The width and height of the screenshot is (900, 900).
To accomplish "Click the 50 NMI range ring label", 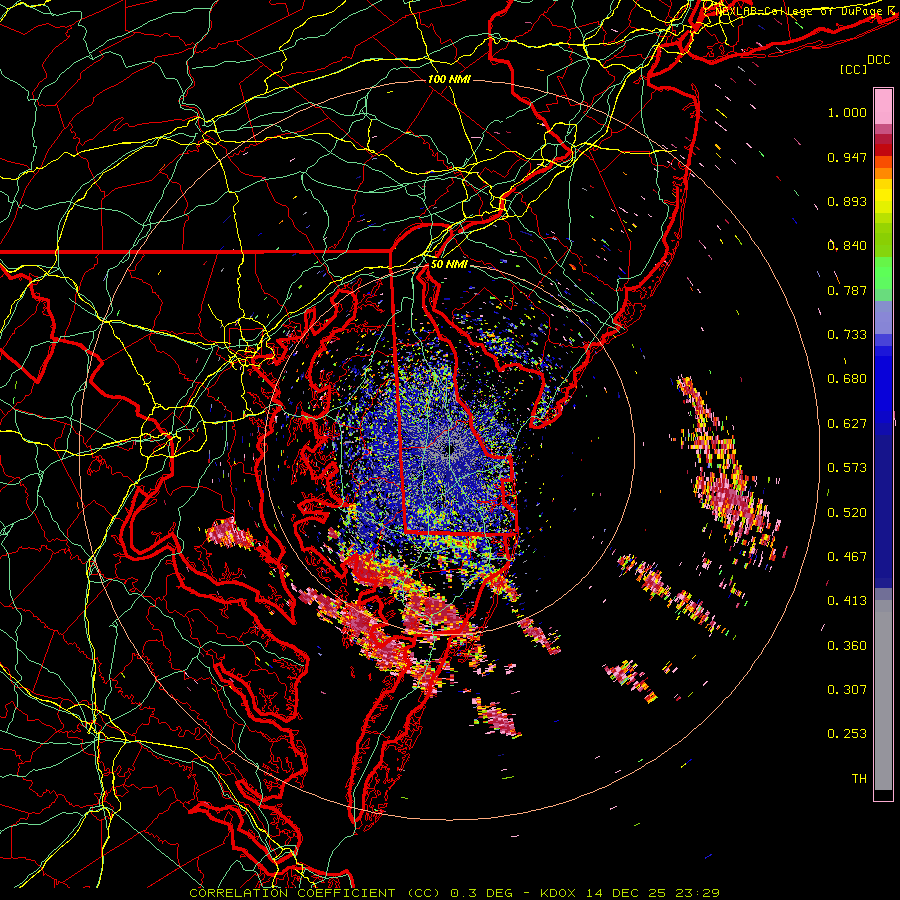I will click(x=449, y=264).
